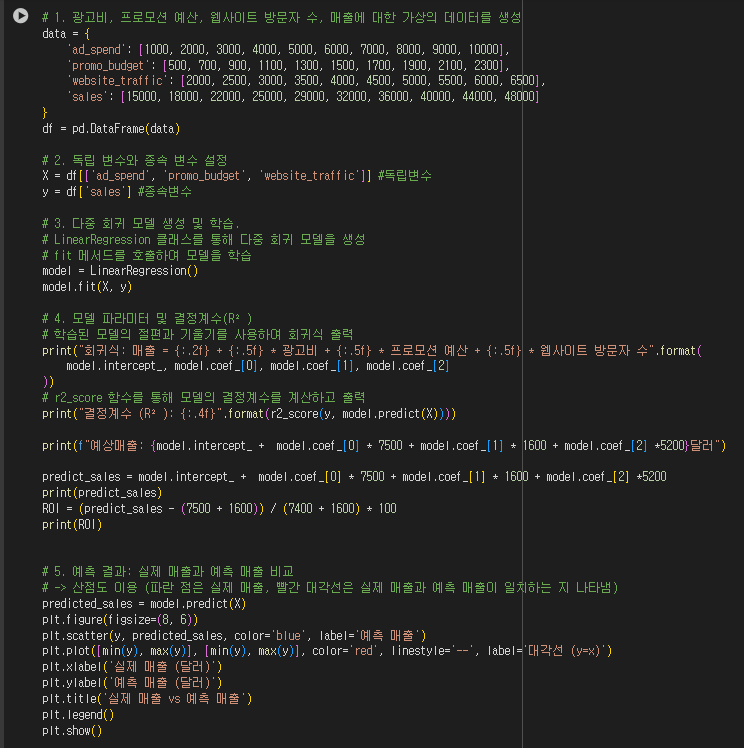Click the 'model = LinearRegression()' line
Viewport: 744px width, 748px height.
click(120, 271)
